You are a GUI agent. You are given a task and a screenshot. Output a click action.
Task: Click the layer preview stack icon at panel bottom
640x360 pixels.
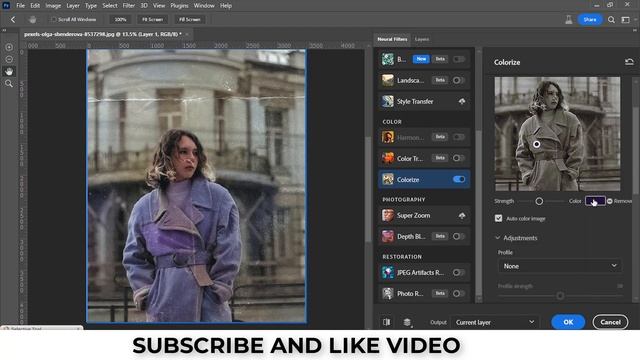pos(407,322)
